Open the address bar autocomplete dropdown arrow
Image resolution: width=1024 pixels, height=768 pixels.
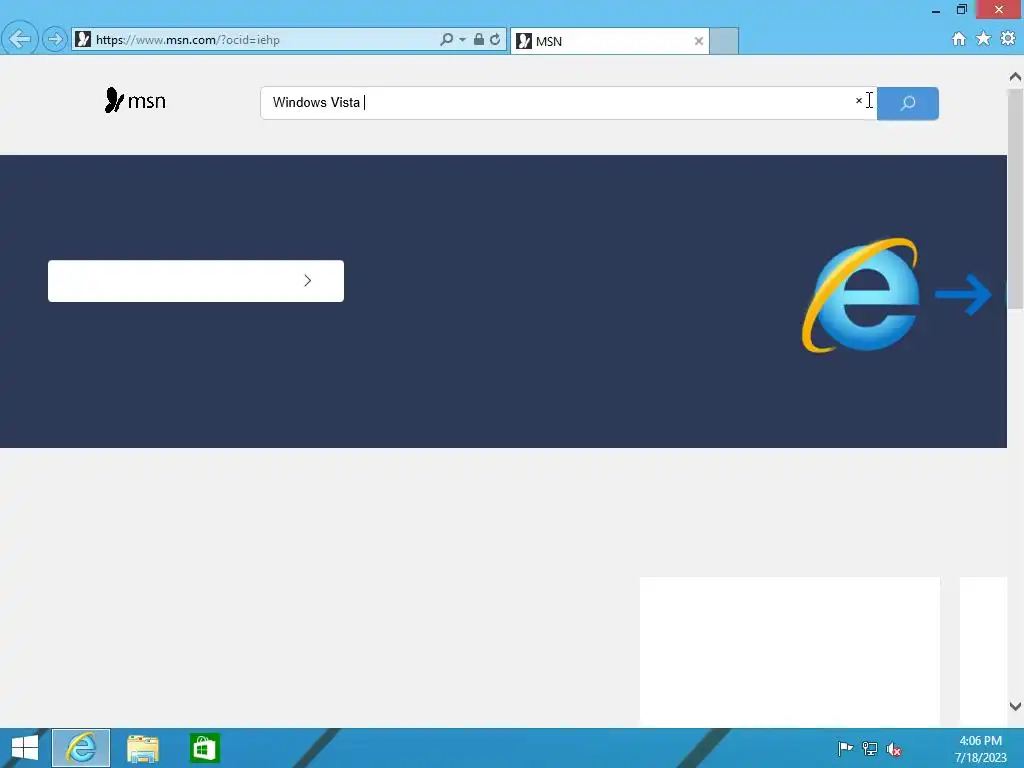[x=462, y=40]
